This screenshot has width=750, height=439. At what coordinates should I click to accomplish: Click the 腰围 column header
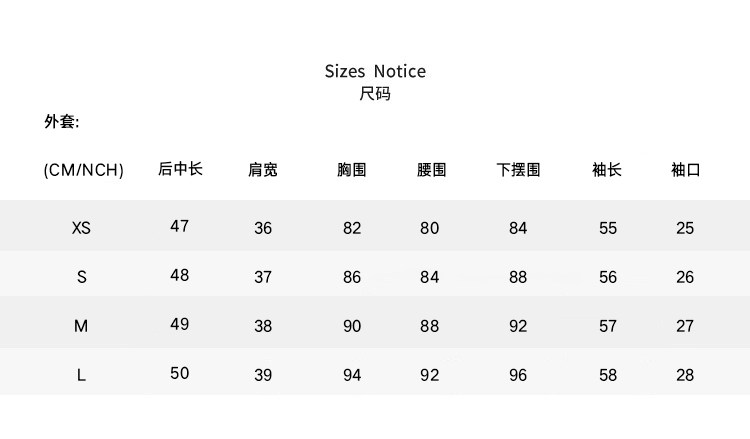point(431,170)
